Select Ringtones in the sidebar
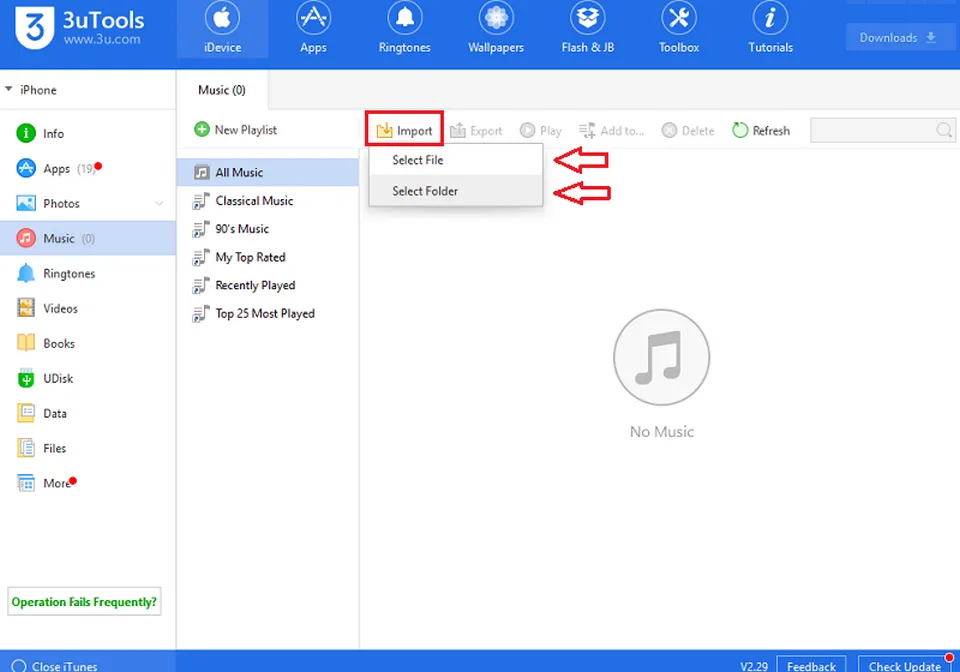 [67, 273]
